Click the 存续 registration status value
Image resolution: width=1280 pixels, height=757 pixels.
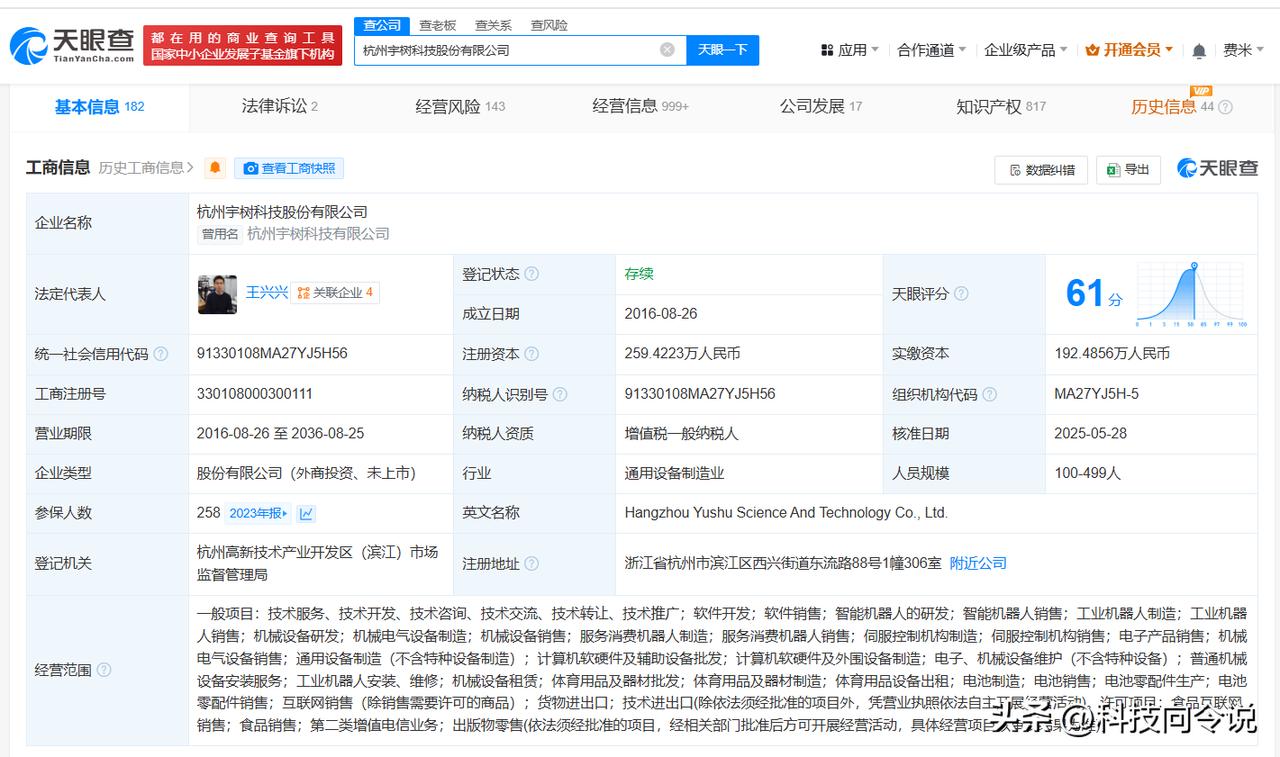point(639,274)
